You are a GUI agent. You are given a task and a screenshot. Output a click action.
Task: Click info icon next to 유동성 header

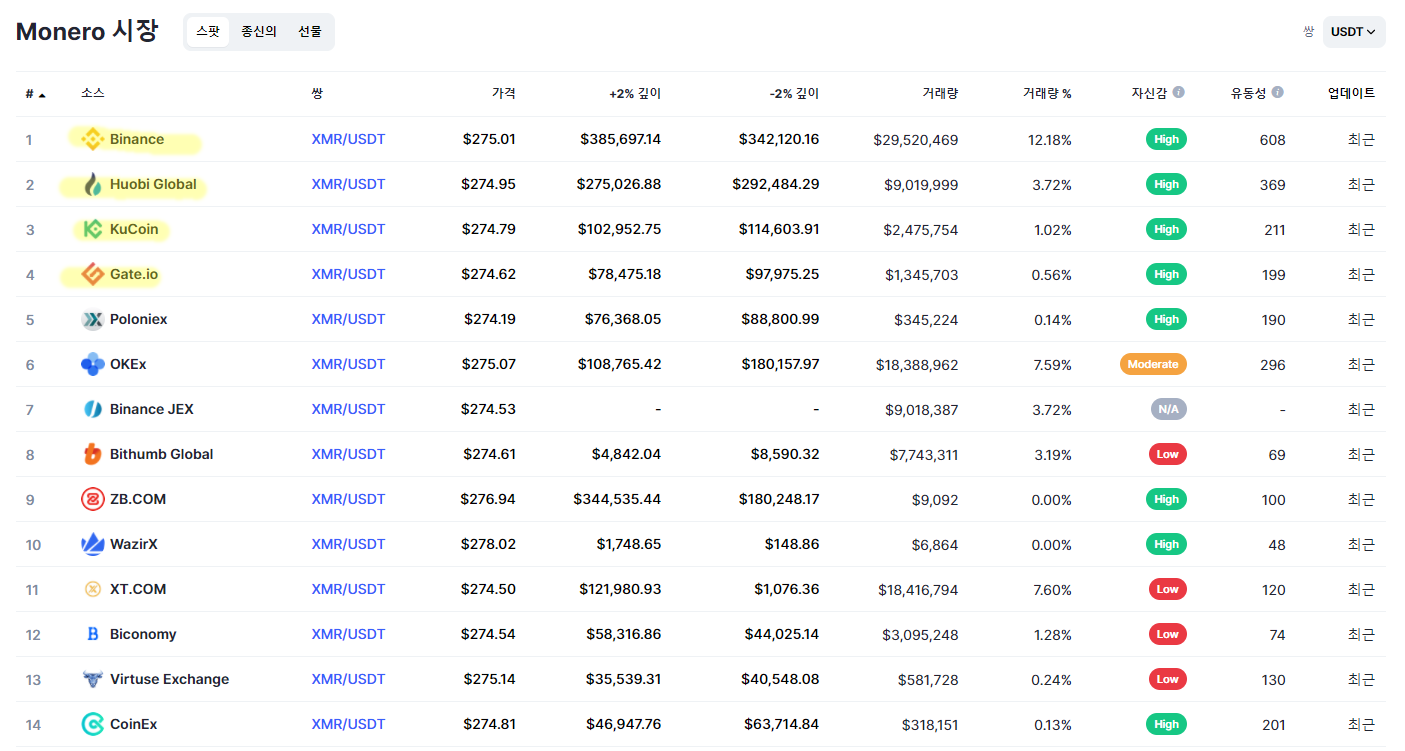(1278, 92)
